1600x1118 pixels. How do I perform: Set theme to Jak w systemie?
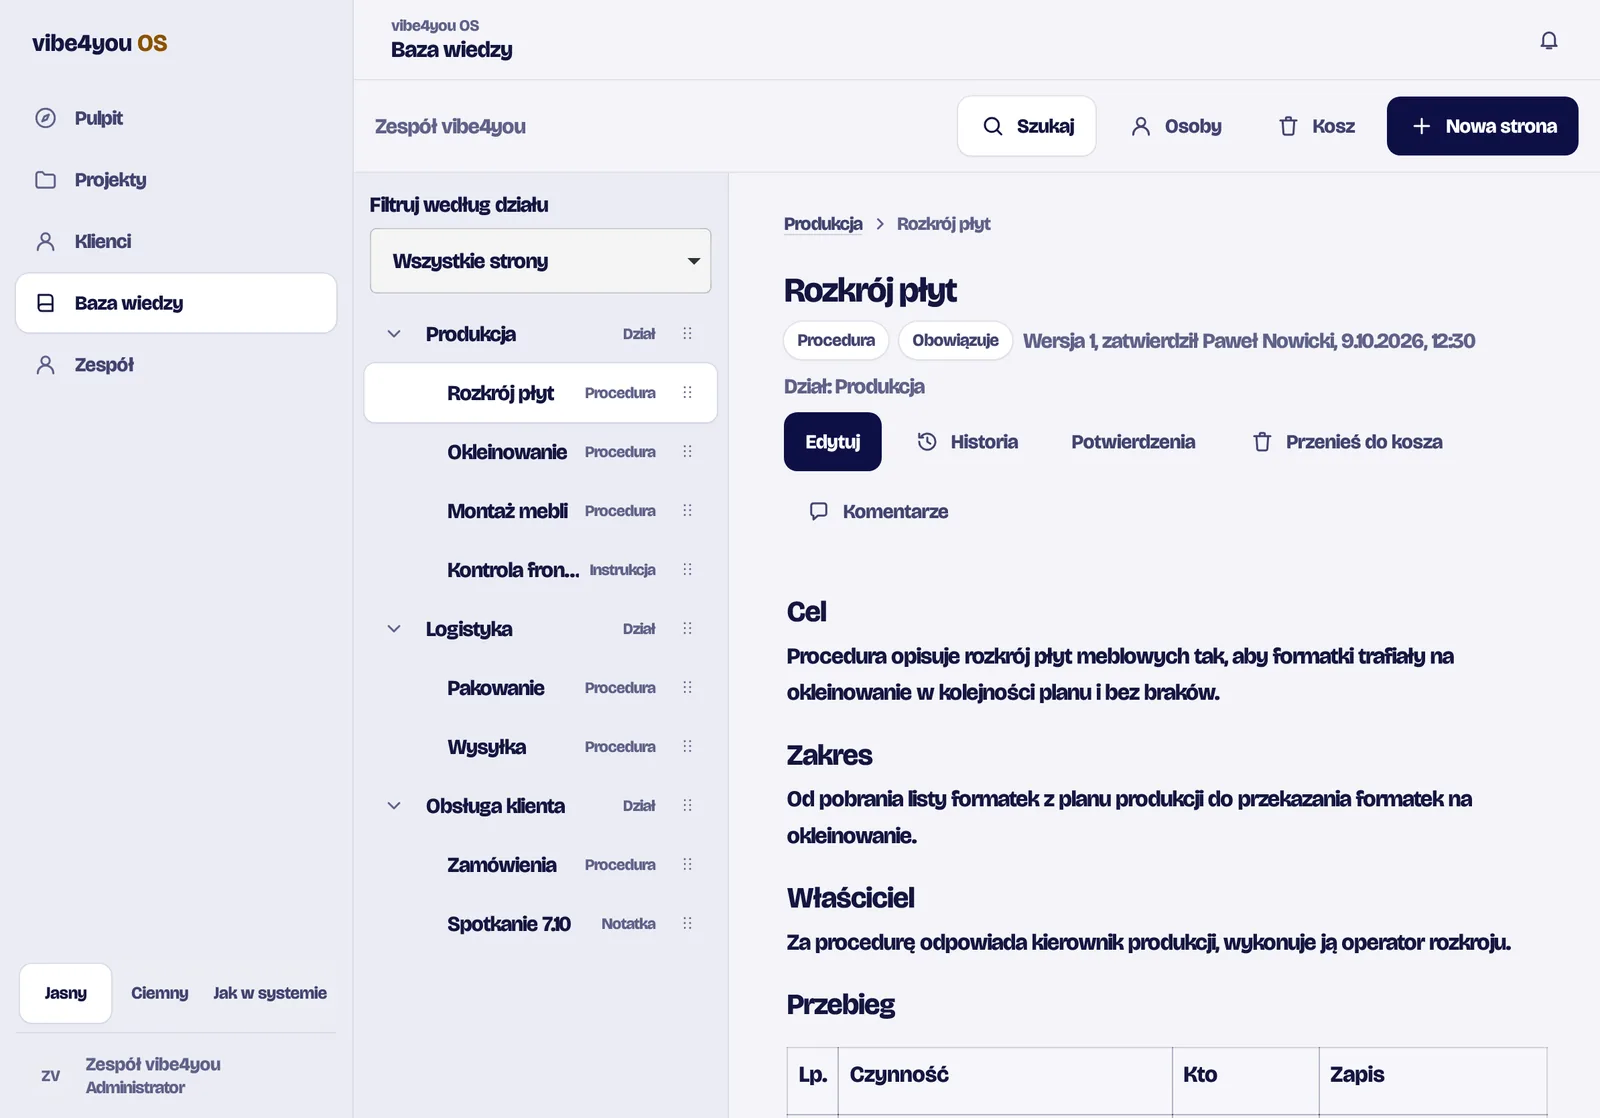tap(270, 993)
